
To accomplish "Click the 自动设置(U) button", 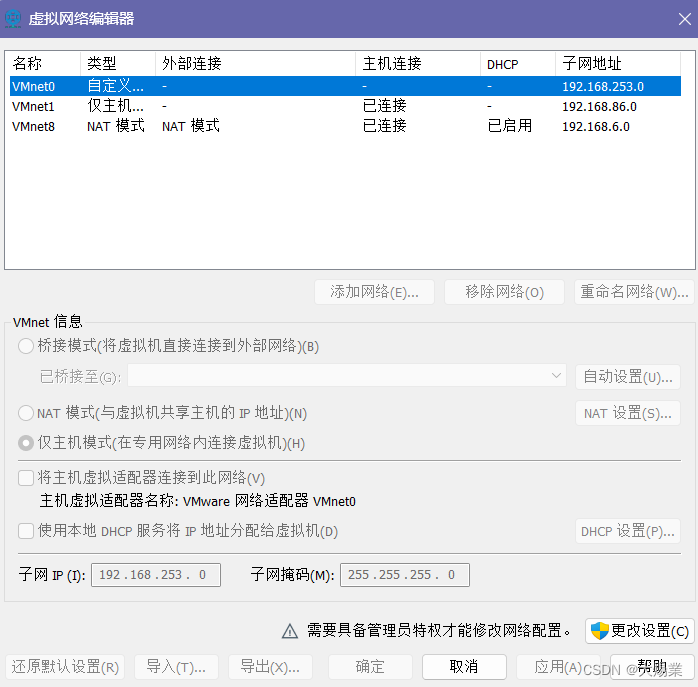I will pos(628,377).
